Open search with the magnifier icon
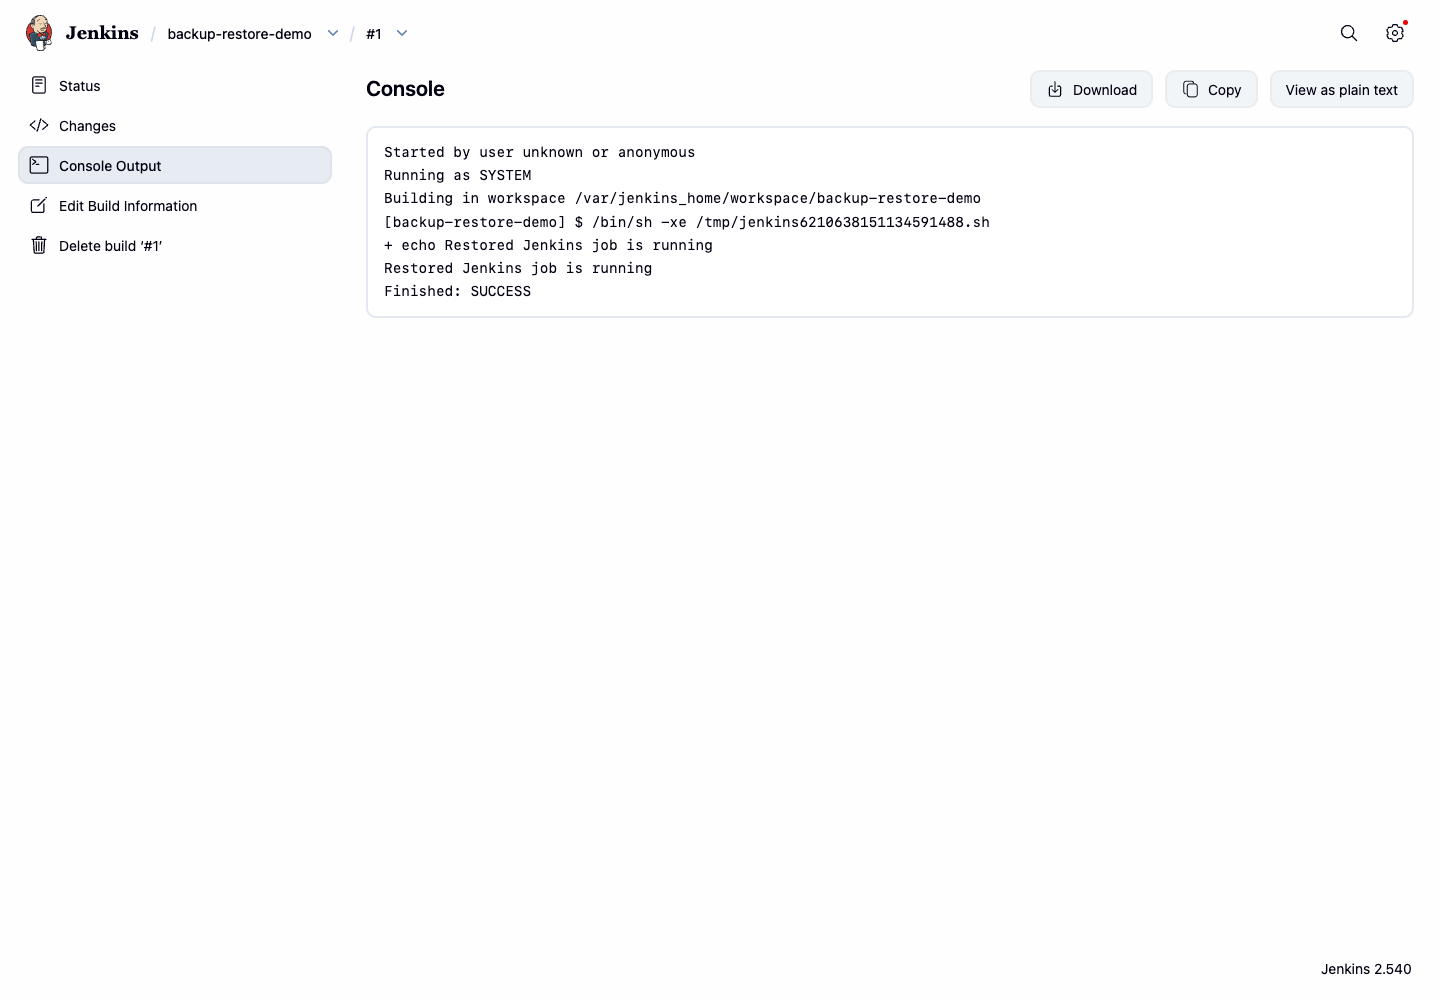Viewport: 1440px width, 1000px height. pos(1349,33)
